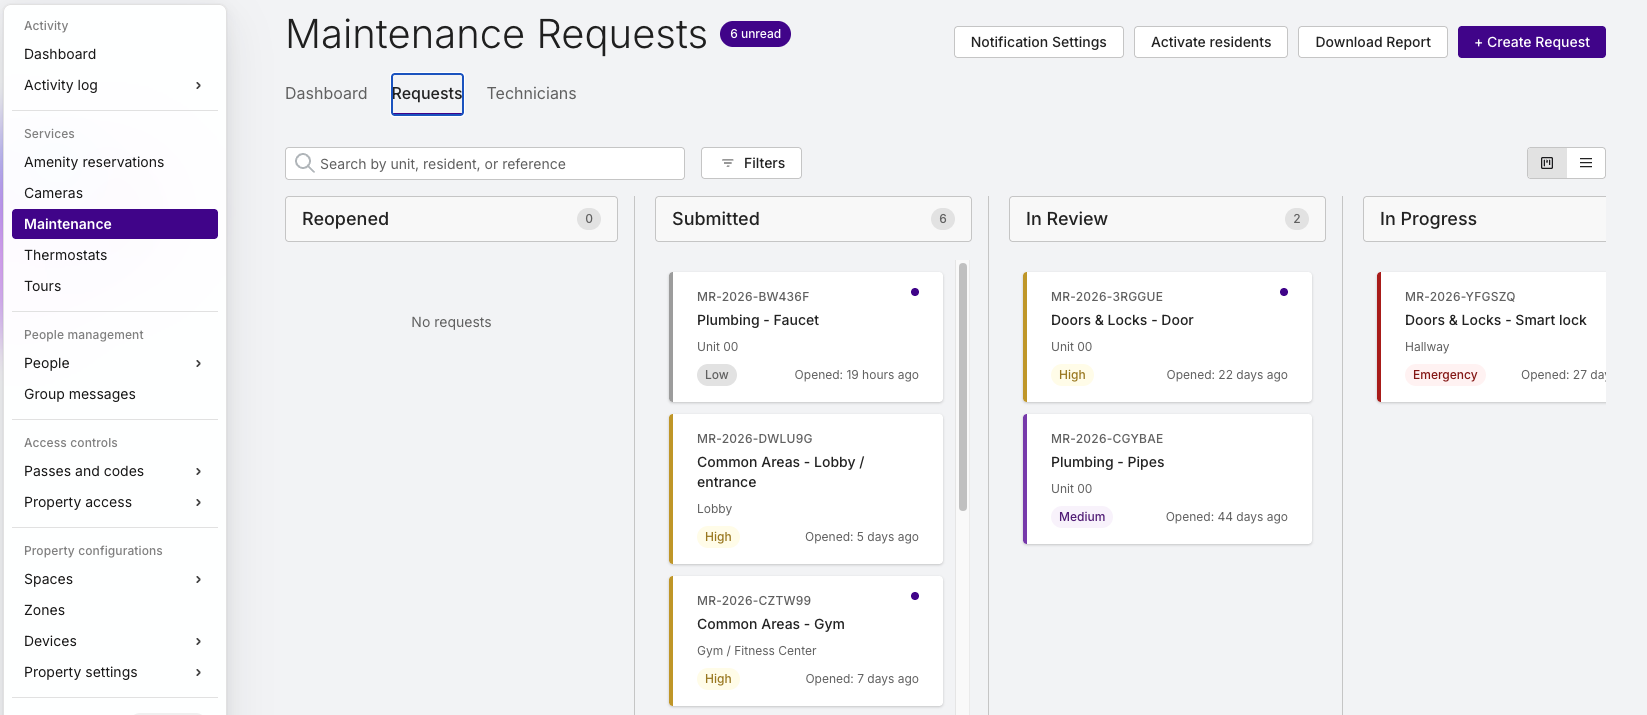Expand the Spaces submenu
Screen dimensions: 1647x715
pos(199,579)
